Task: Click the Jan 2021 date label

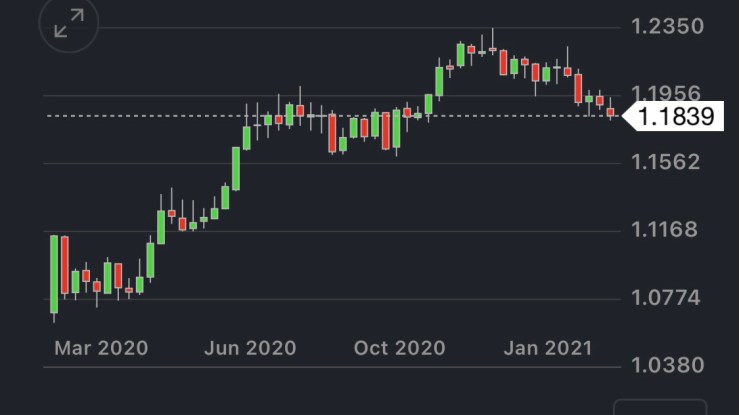Action: (x=548, y=348)
